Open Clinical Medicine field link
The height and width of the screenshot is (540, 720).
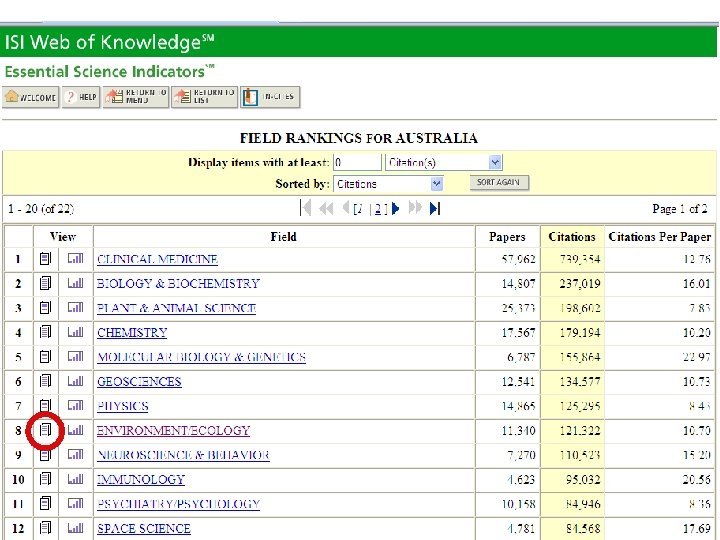(x=158, y=259)
